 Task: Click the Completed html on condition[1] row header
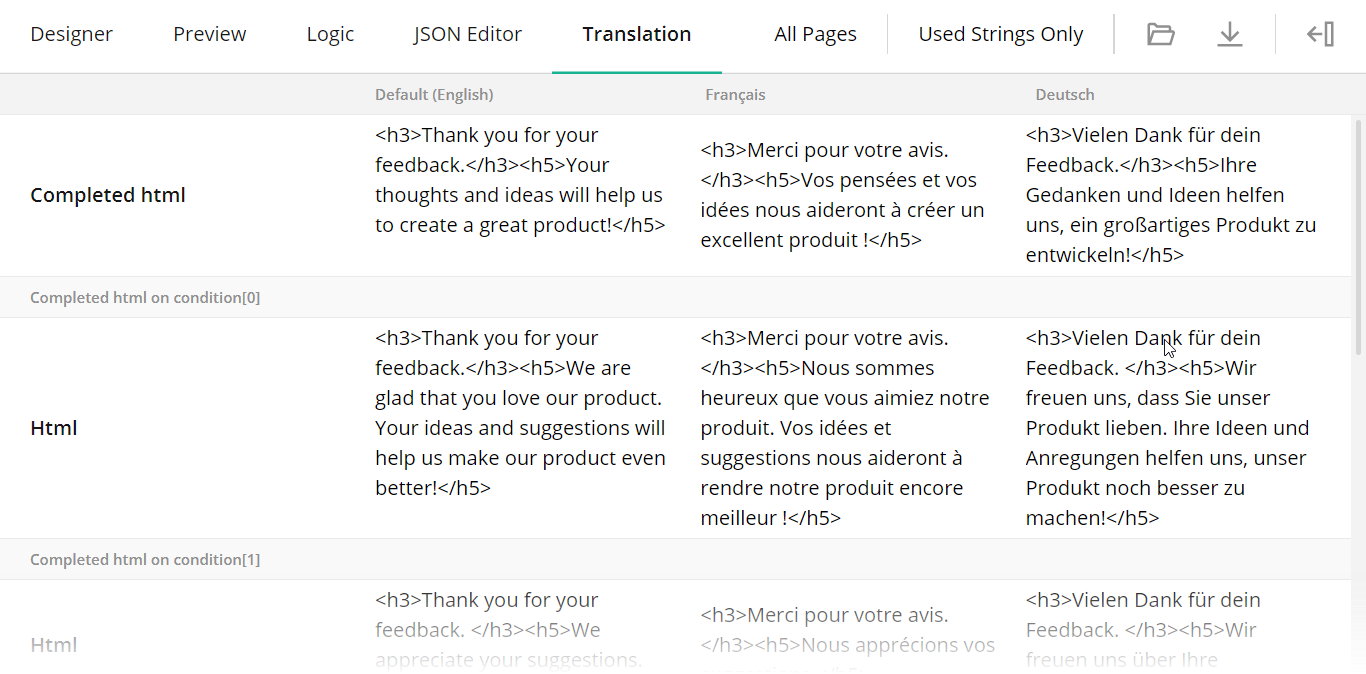pyautogui.click(x=145, y=559)
